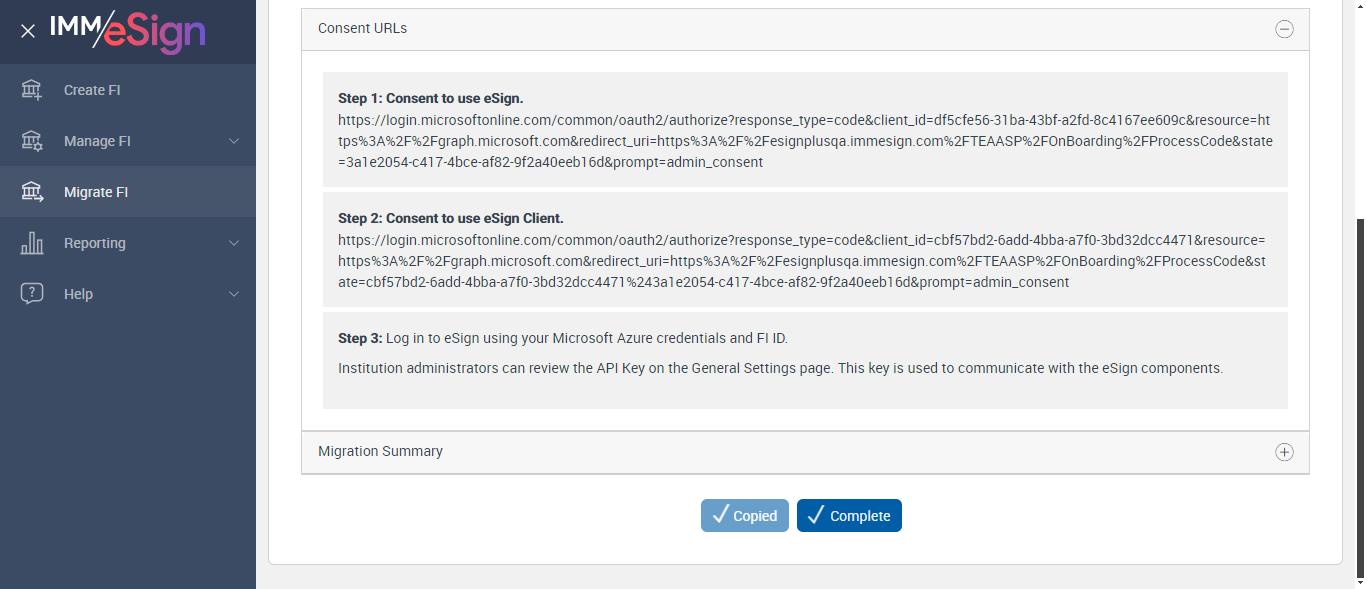Click the IMM eSign logo
Image resolution: width=1366 pixels, height=589 pixels.
tap(127, 31)
